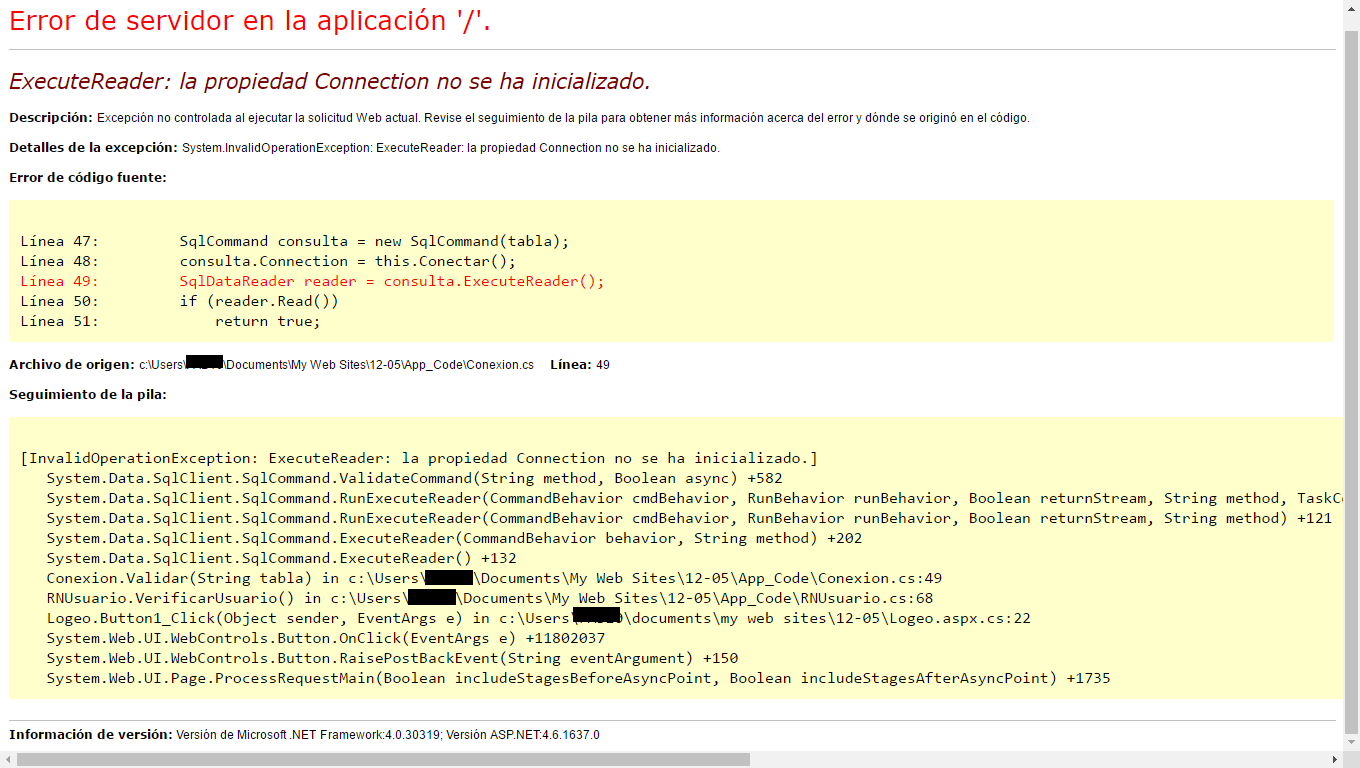This screenshot has height=768, width=1360.
Task: Click the RNUsuario.VerificarUsuario stack line
Action: [489, 598]
